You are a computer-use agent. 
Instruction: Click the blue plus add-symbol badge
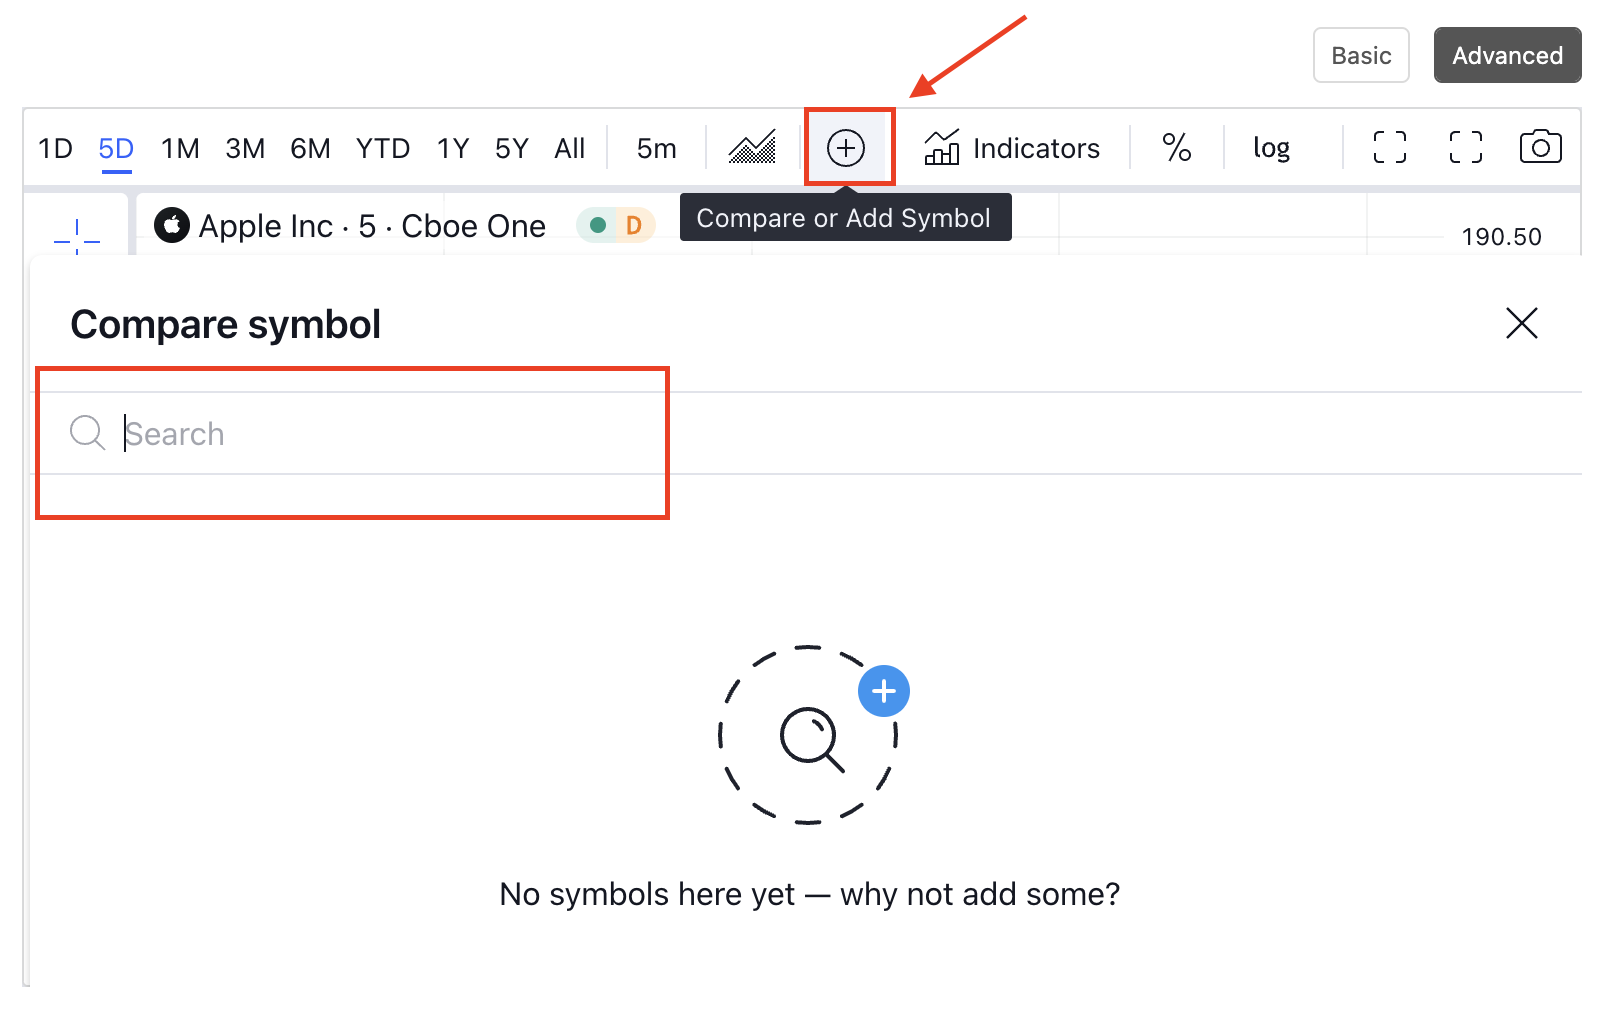point(884,691)
